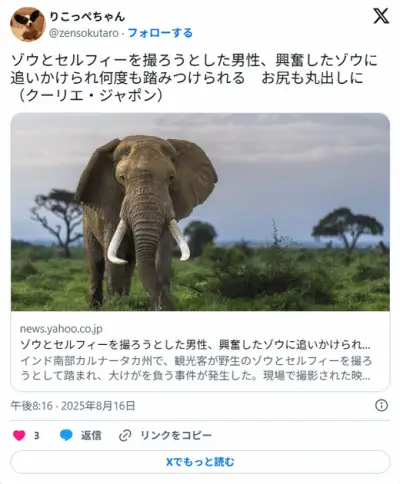The height and width of the screenshot is (484, 400).
Task: Click the X logo icon
Action: [x=381, y=16]
